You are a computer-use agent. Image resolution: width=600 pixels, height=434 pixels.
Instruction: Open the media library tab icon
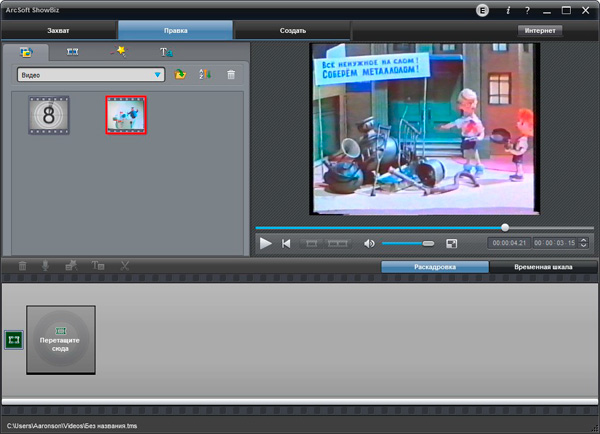27,51
